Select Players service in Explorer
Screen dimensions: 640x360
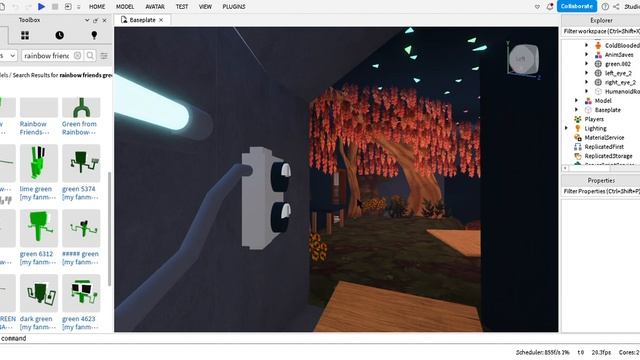click(594, 119)
